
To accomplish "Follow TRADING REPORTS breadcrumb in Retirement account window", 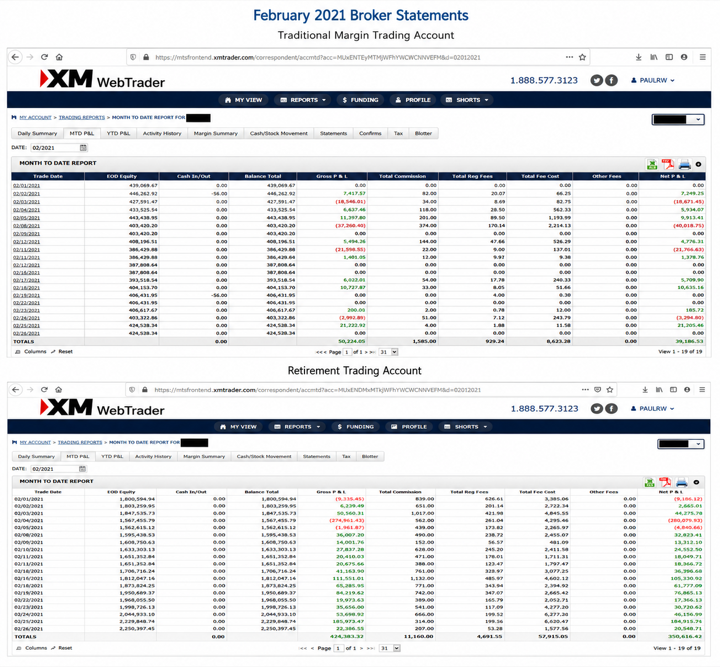I will coord(80,443).
